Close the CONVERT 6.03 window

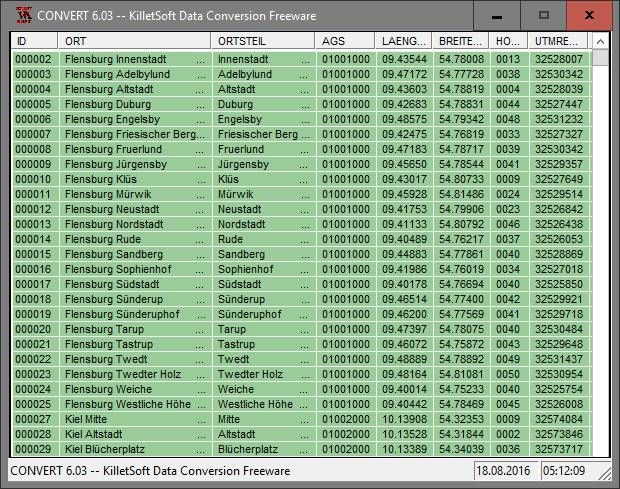click(x=589, y=16)
